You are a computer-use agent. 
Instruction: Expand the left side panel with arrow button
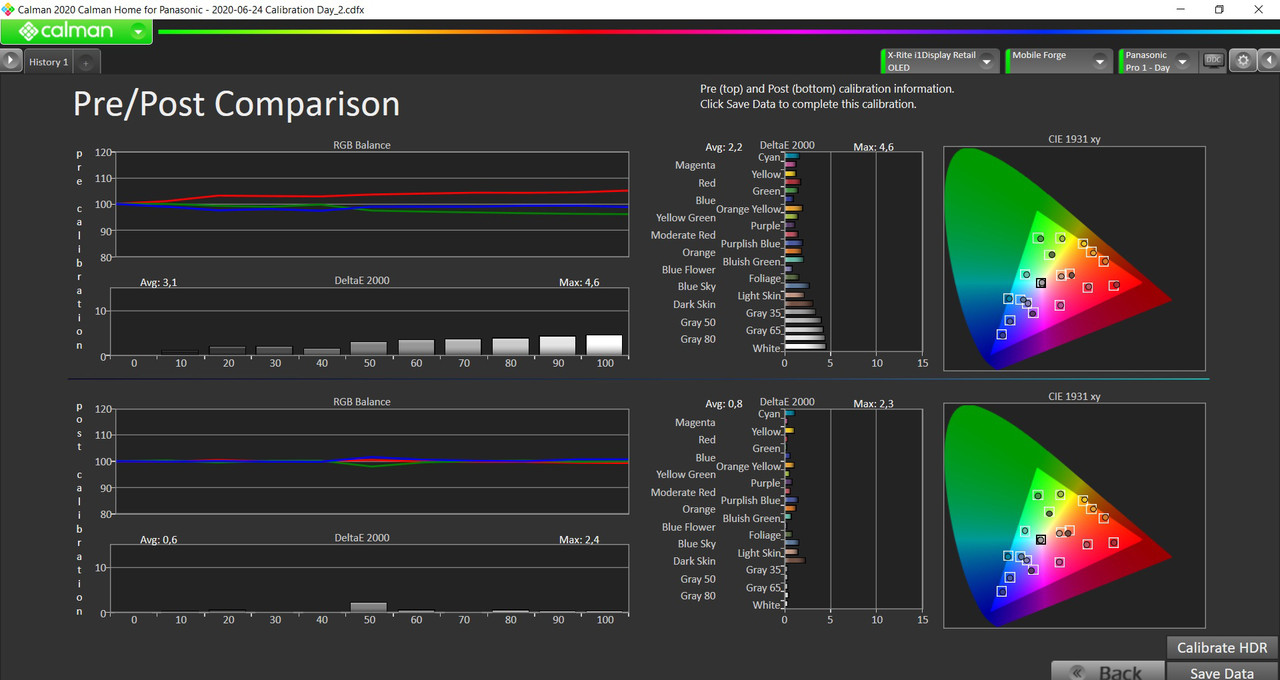(10, 61)
